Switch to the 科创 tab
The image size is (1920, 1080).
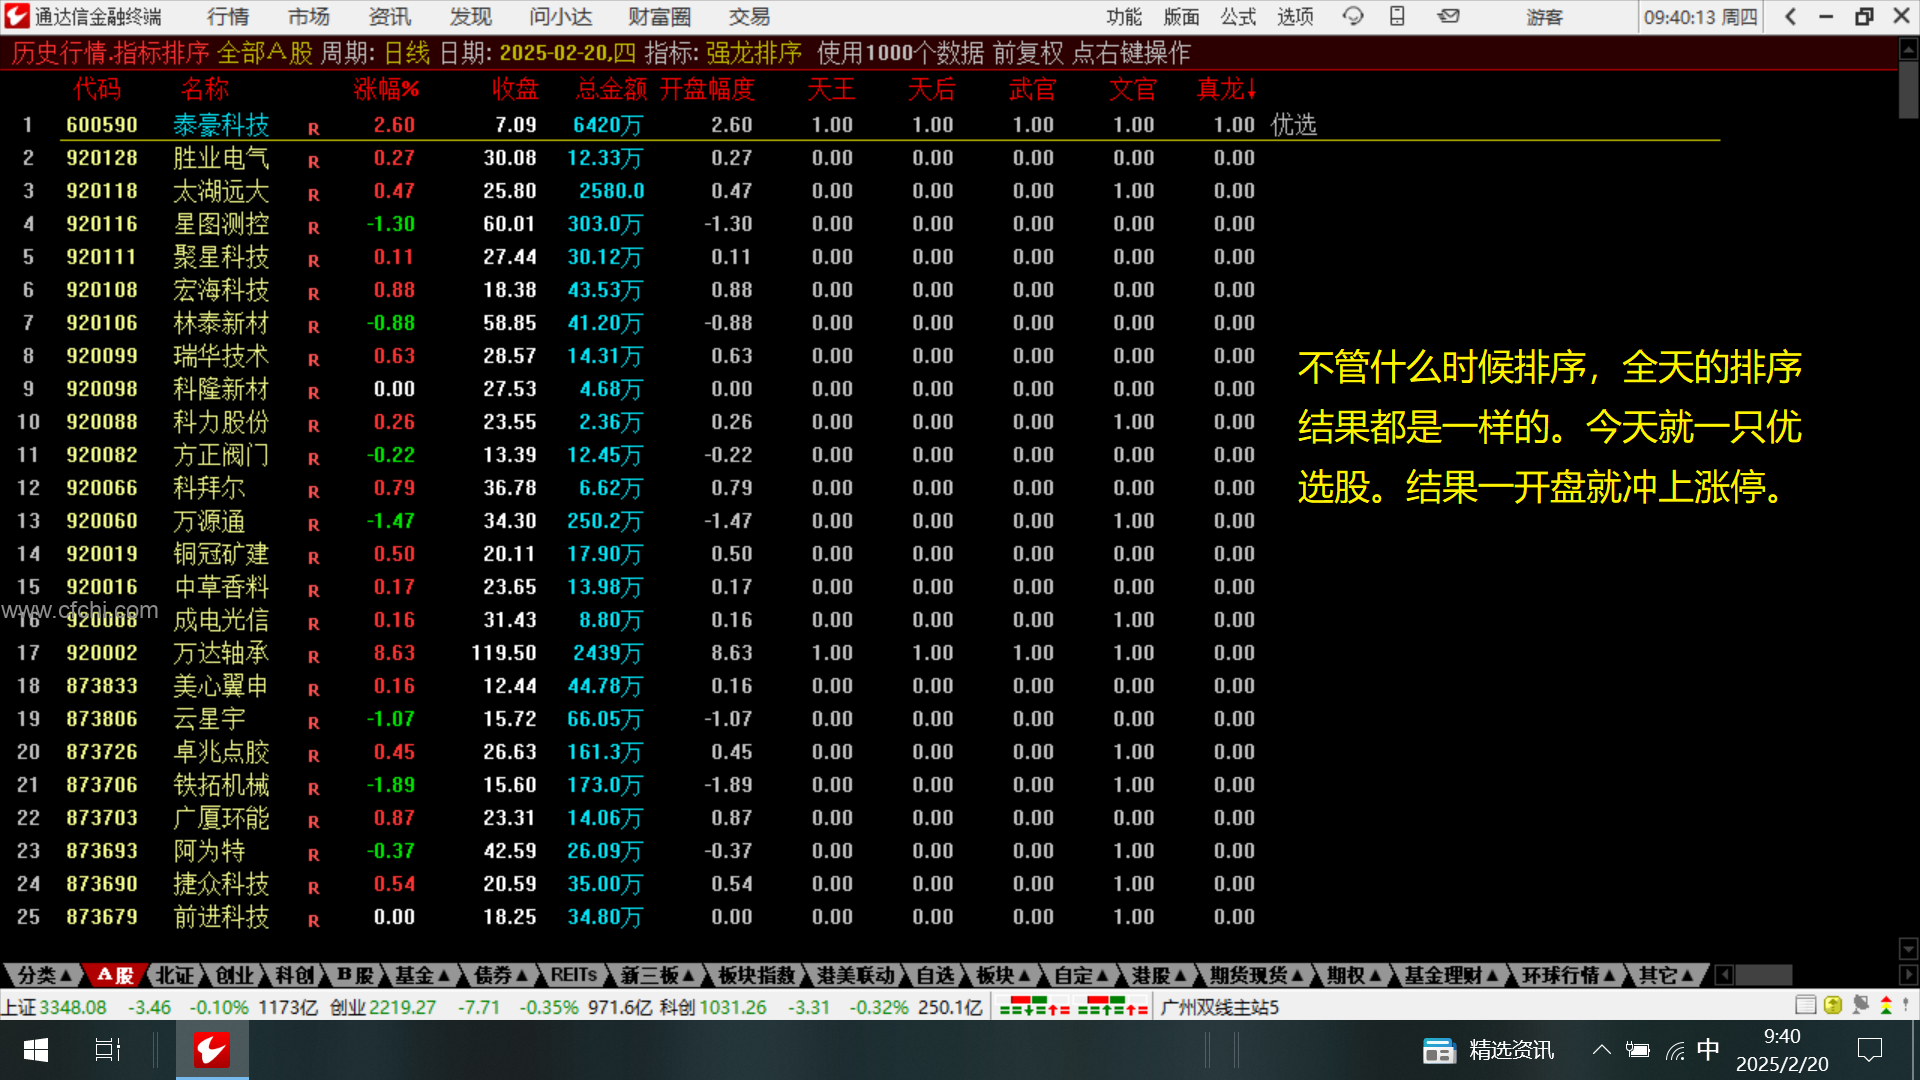click(295, 975)
